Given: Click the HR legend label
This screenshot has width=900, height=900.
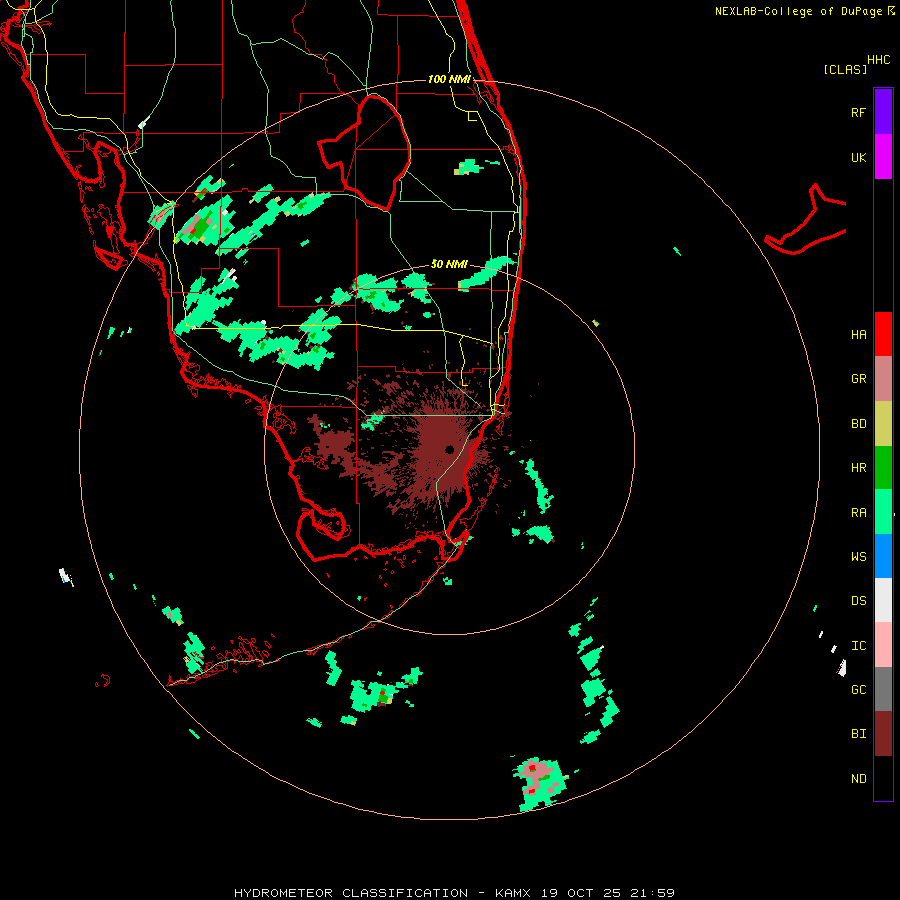Looking at the screenshot, I should click(858, 468).
